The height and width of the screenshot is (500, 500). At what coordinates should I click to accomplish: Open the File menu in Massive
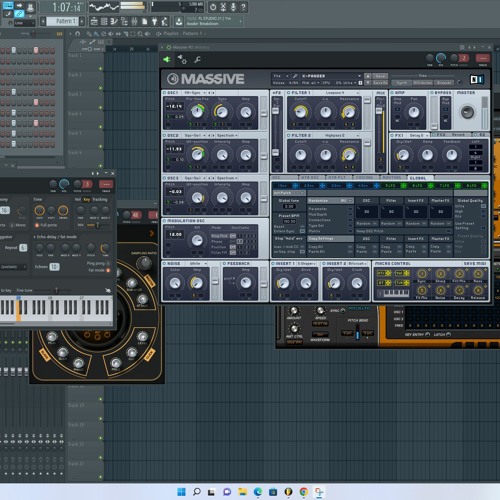[x=281, y=76]
